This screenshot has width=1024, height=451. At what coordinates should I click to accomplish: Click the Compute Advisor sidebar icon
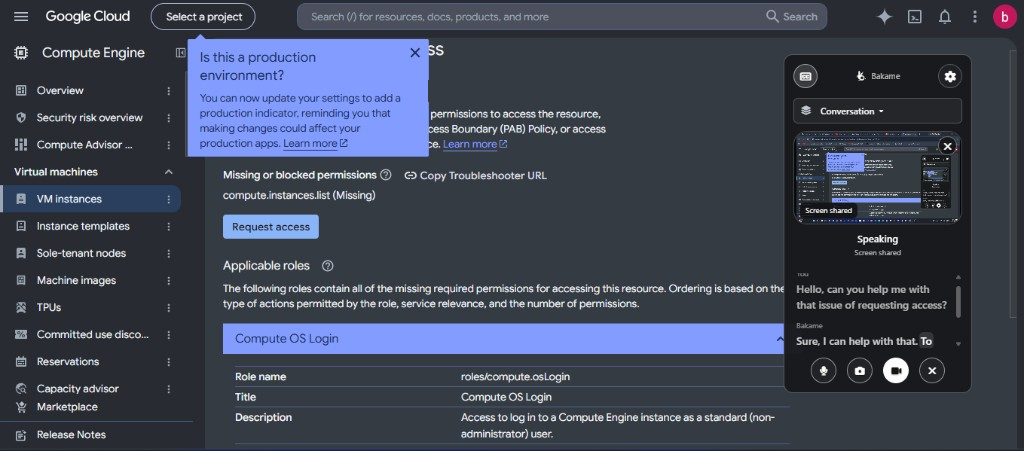coord(21,145)
